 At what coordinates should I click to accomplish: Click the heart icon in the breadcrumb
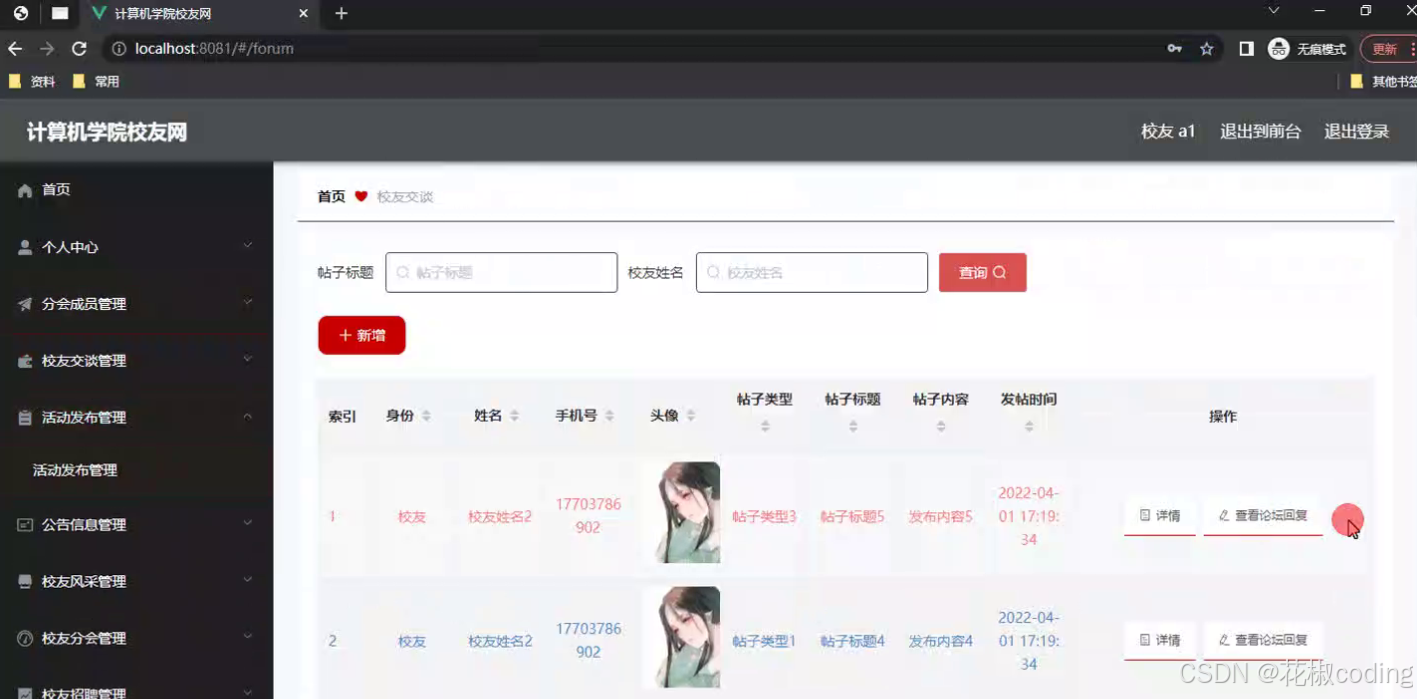pos(361,196)
